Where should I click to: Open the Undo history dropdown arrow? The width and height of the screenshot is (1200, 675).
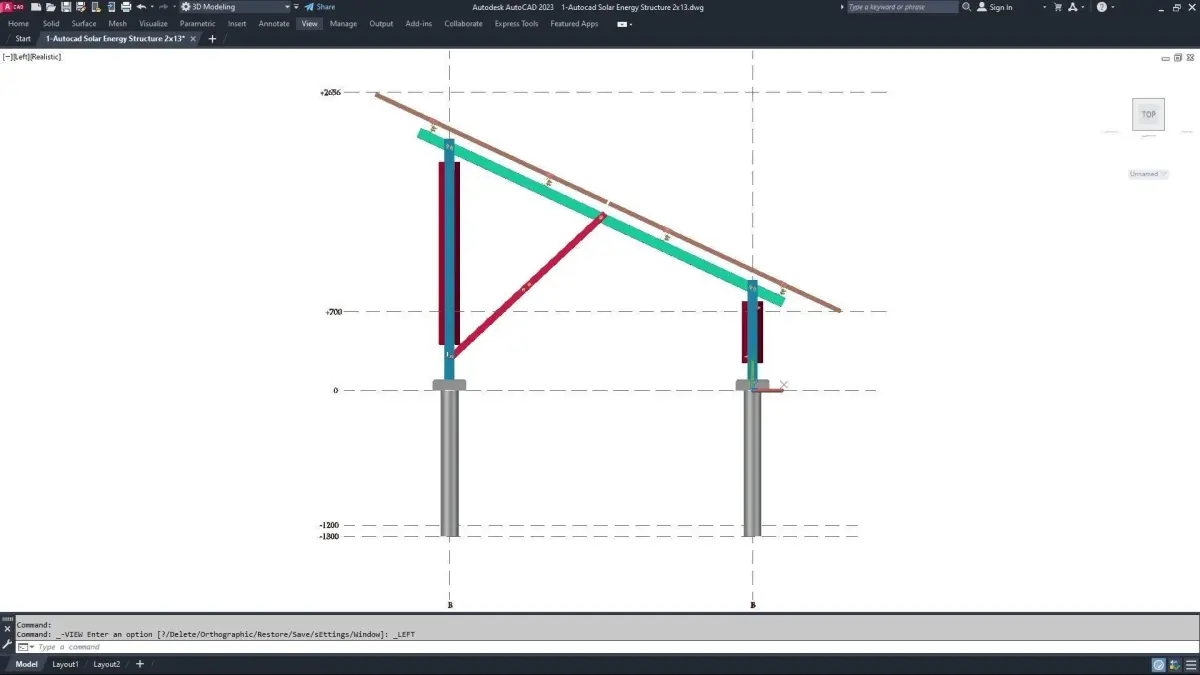[152, 7]
